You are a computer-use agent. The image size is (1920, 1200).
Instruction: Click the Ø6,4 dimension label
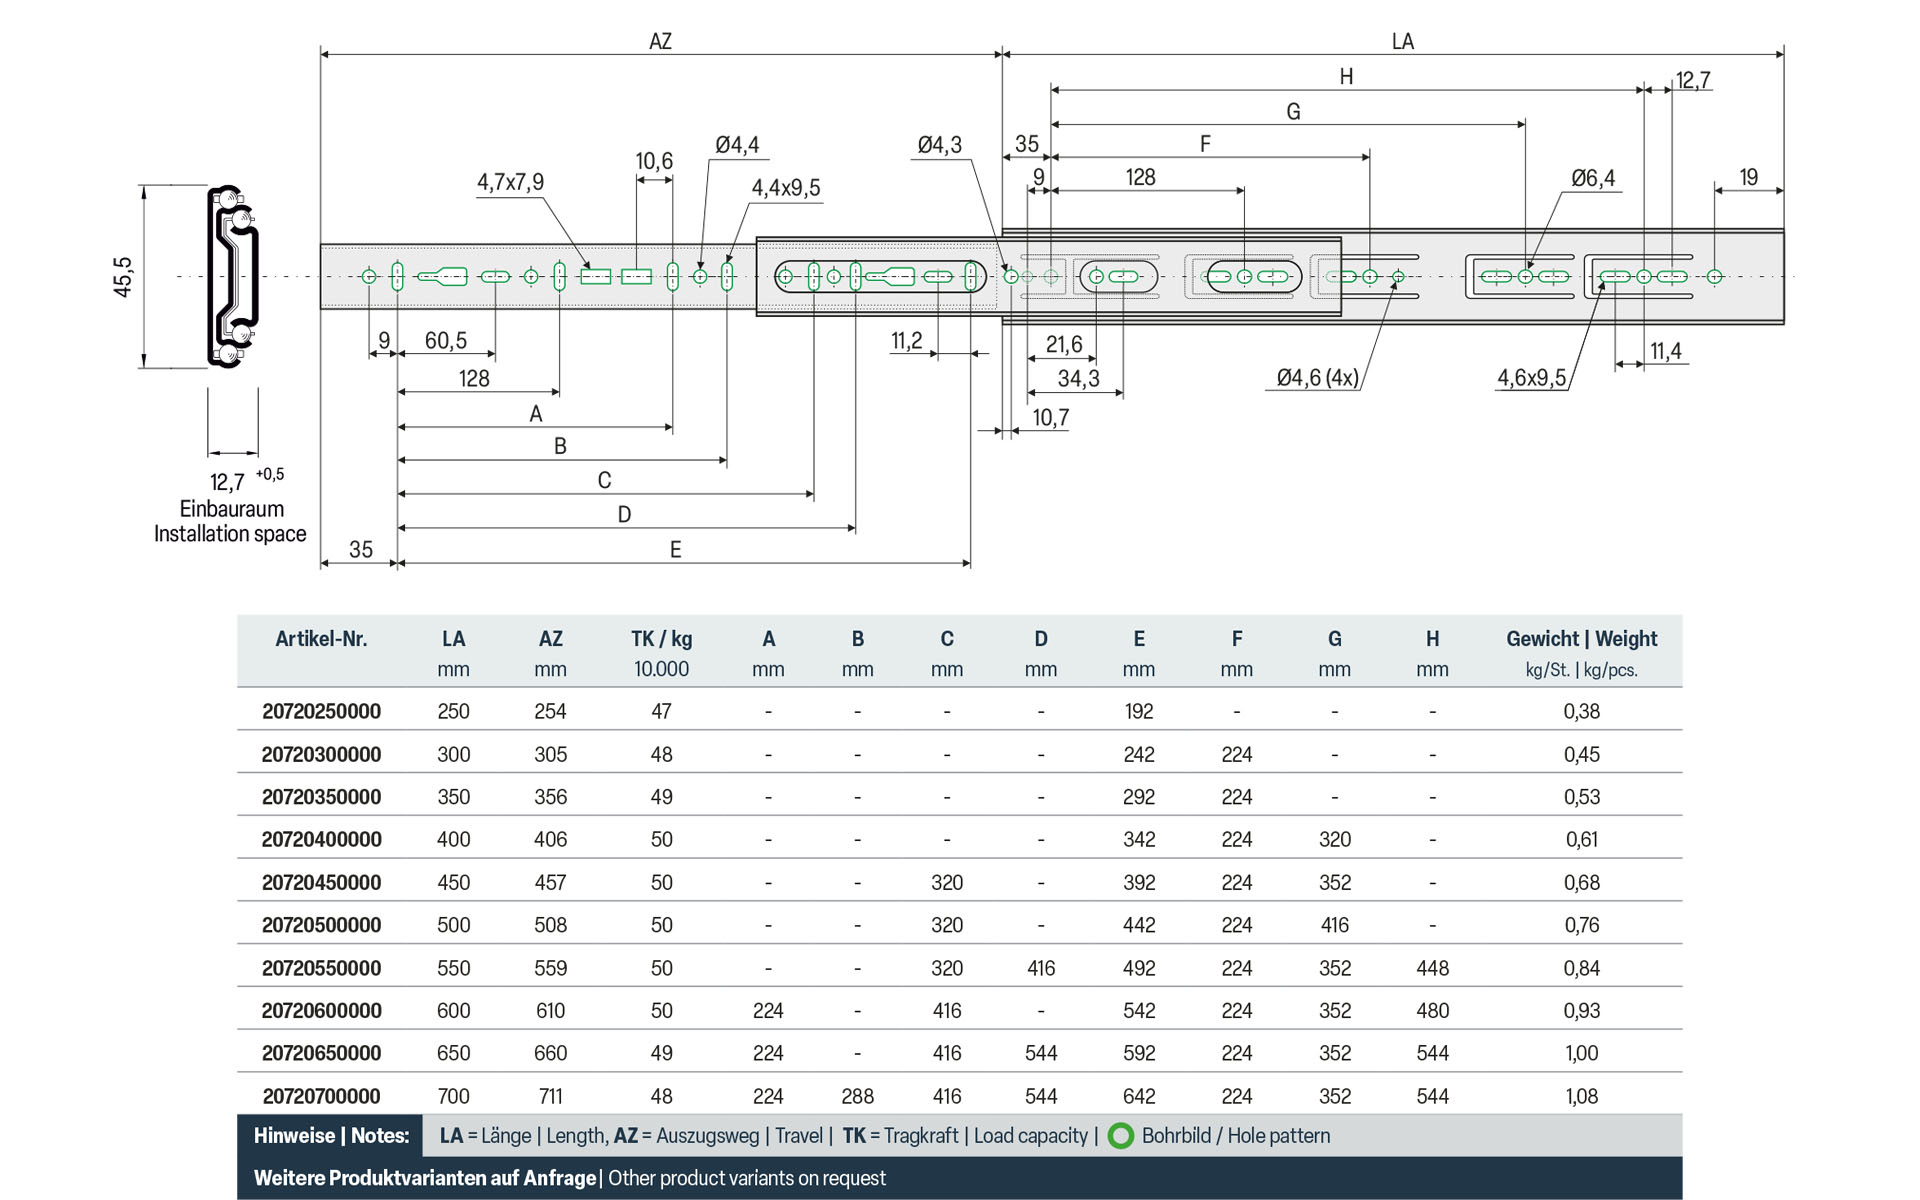pyautogui.click(x=1593, y=178)
